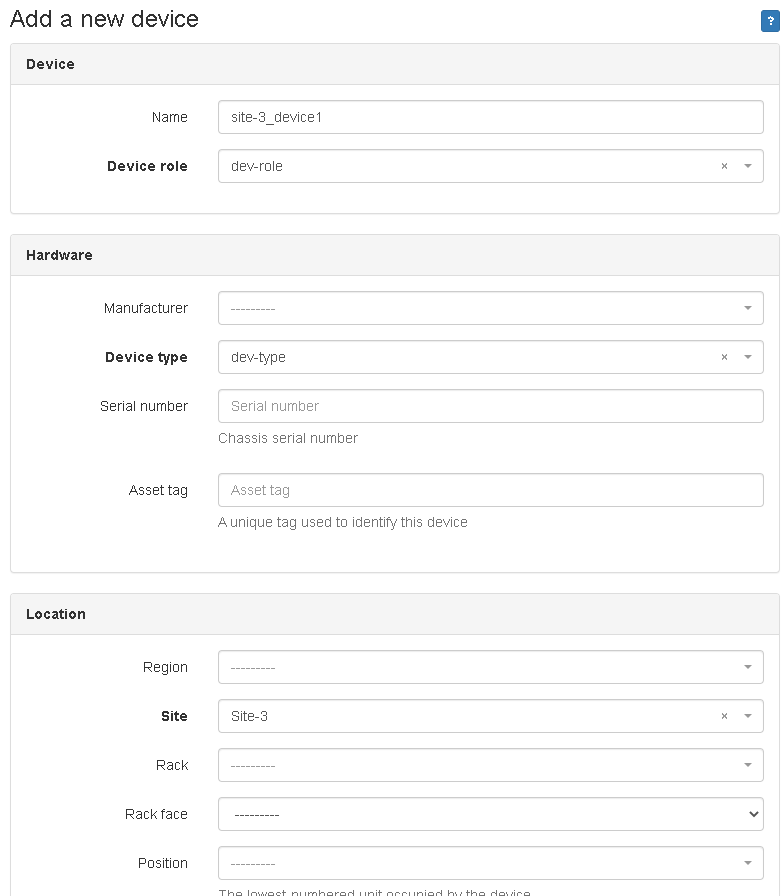Viewport: 781px width, 896px height.
Task: Click the Device panel heading
Action: pyautogui.click(x=50, y=65)
